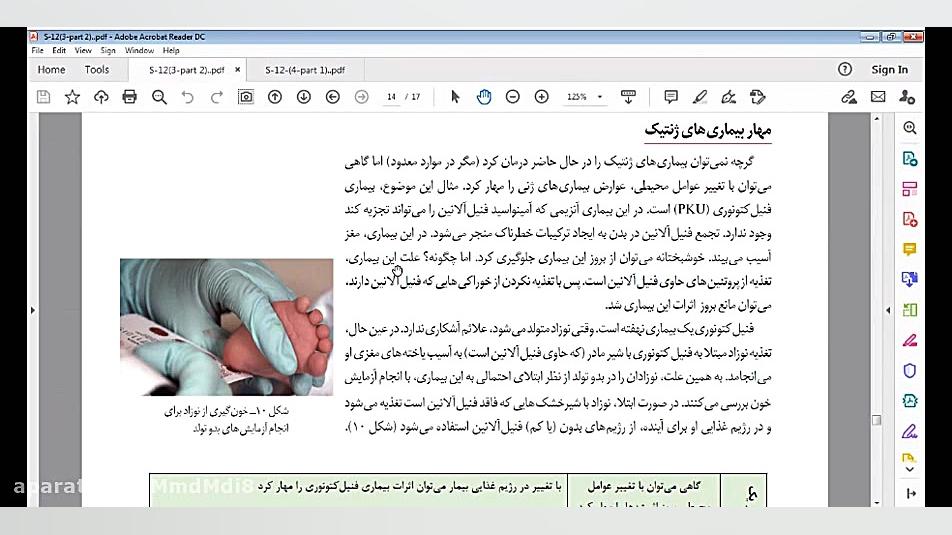Viewport: 952px width, 535px height.
Task: Open Comment tool in right pane
Action: [910, 249]
